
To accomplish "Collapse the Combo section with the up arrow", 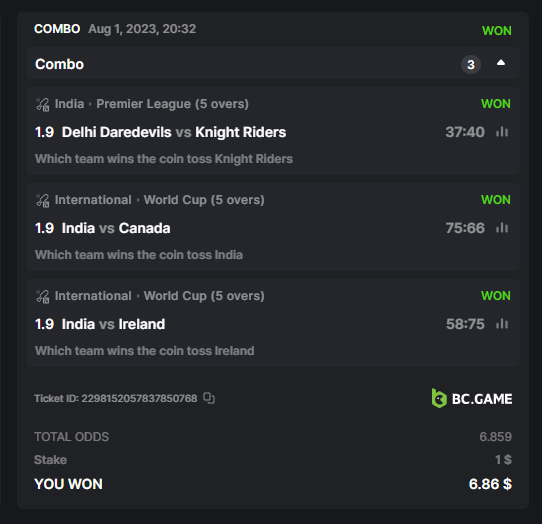I will tap(501, 63).
